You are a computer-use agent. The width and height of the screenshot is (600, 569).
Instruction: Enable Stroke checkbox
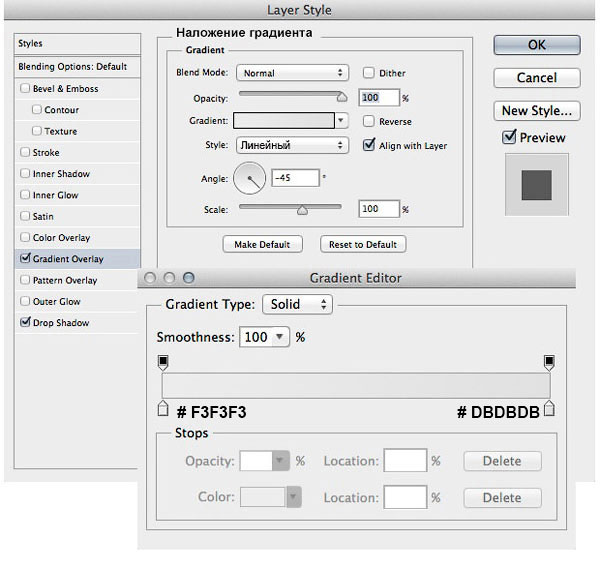25,152
